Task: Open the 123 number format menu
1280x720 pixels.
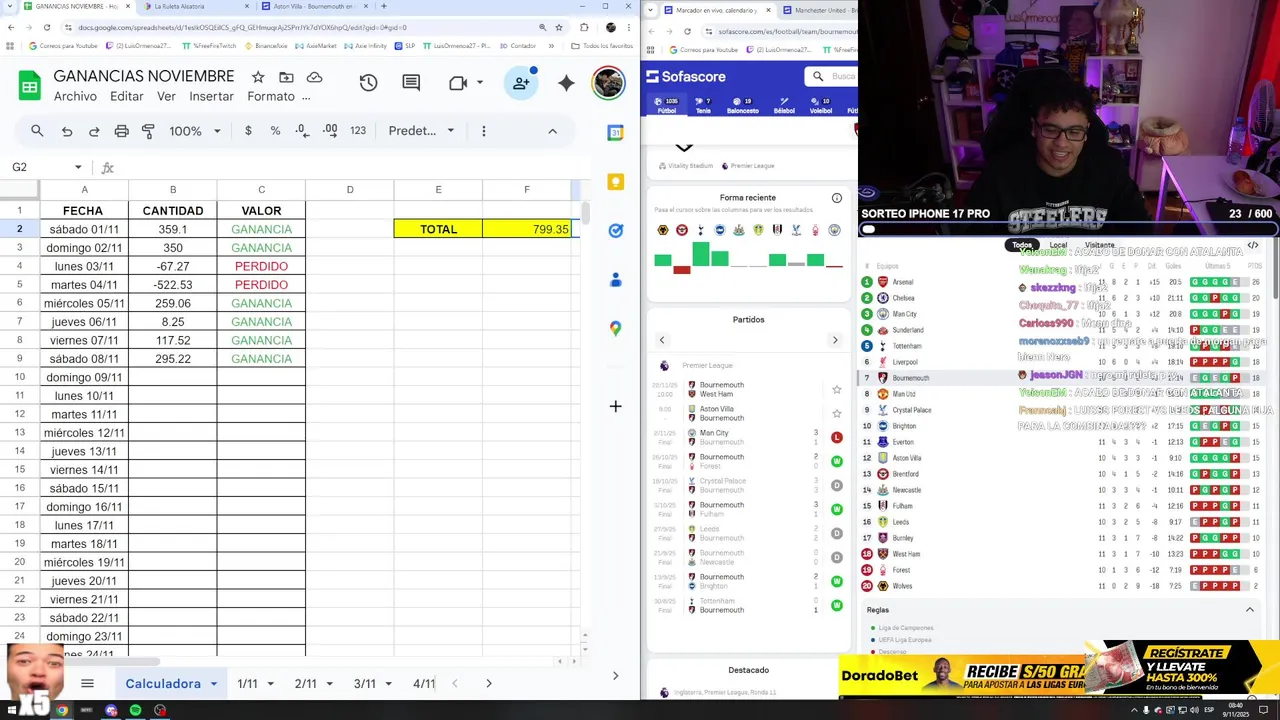Action: (358, 131)
